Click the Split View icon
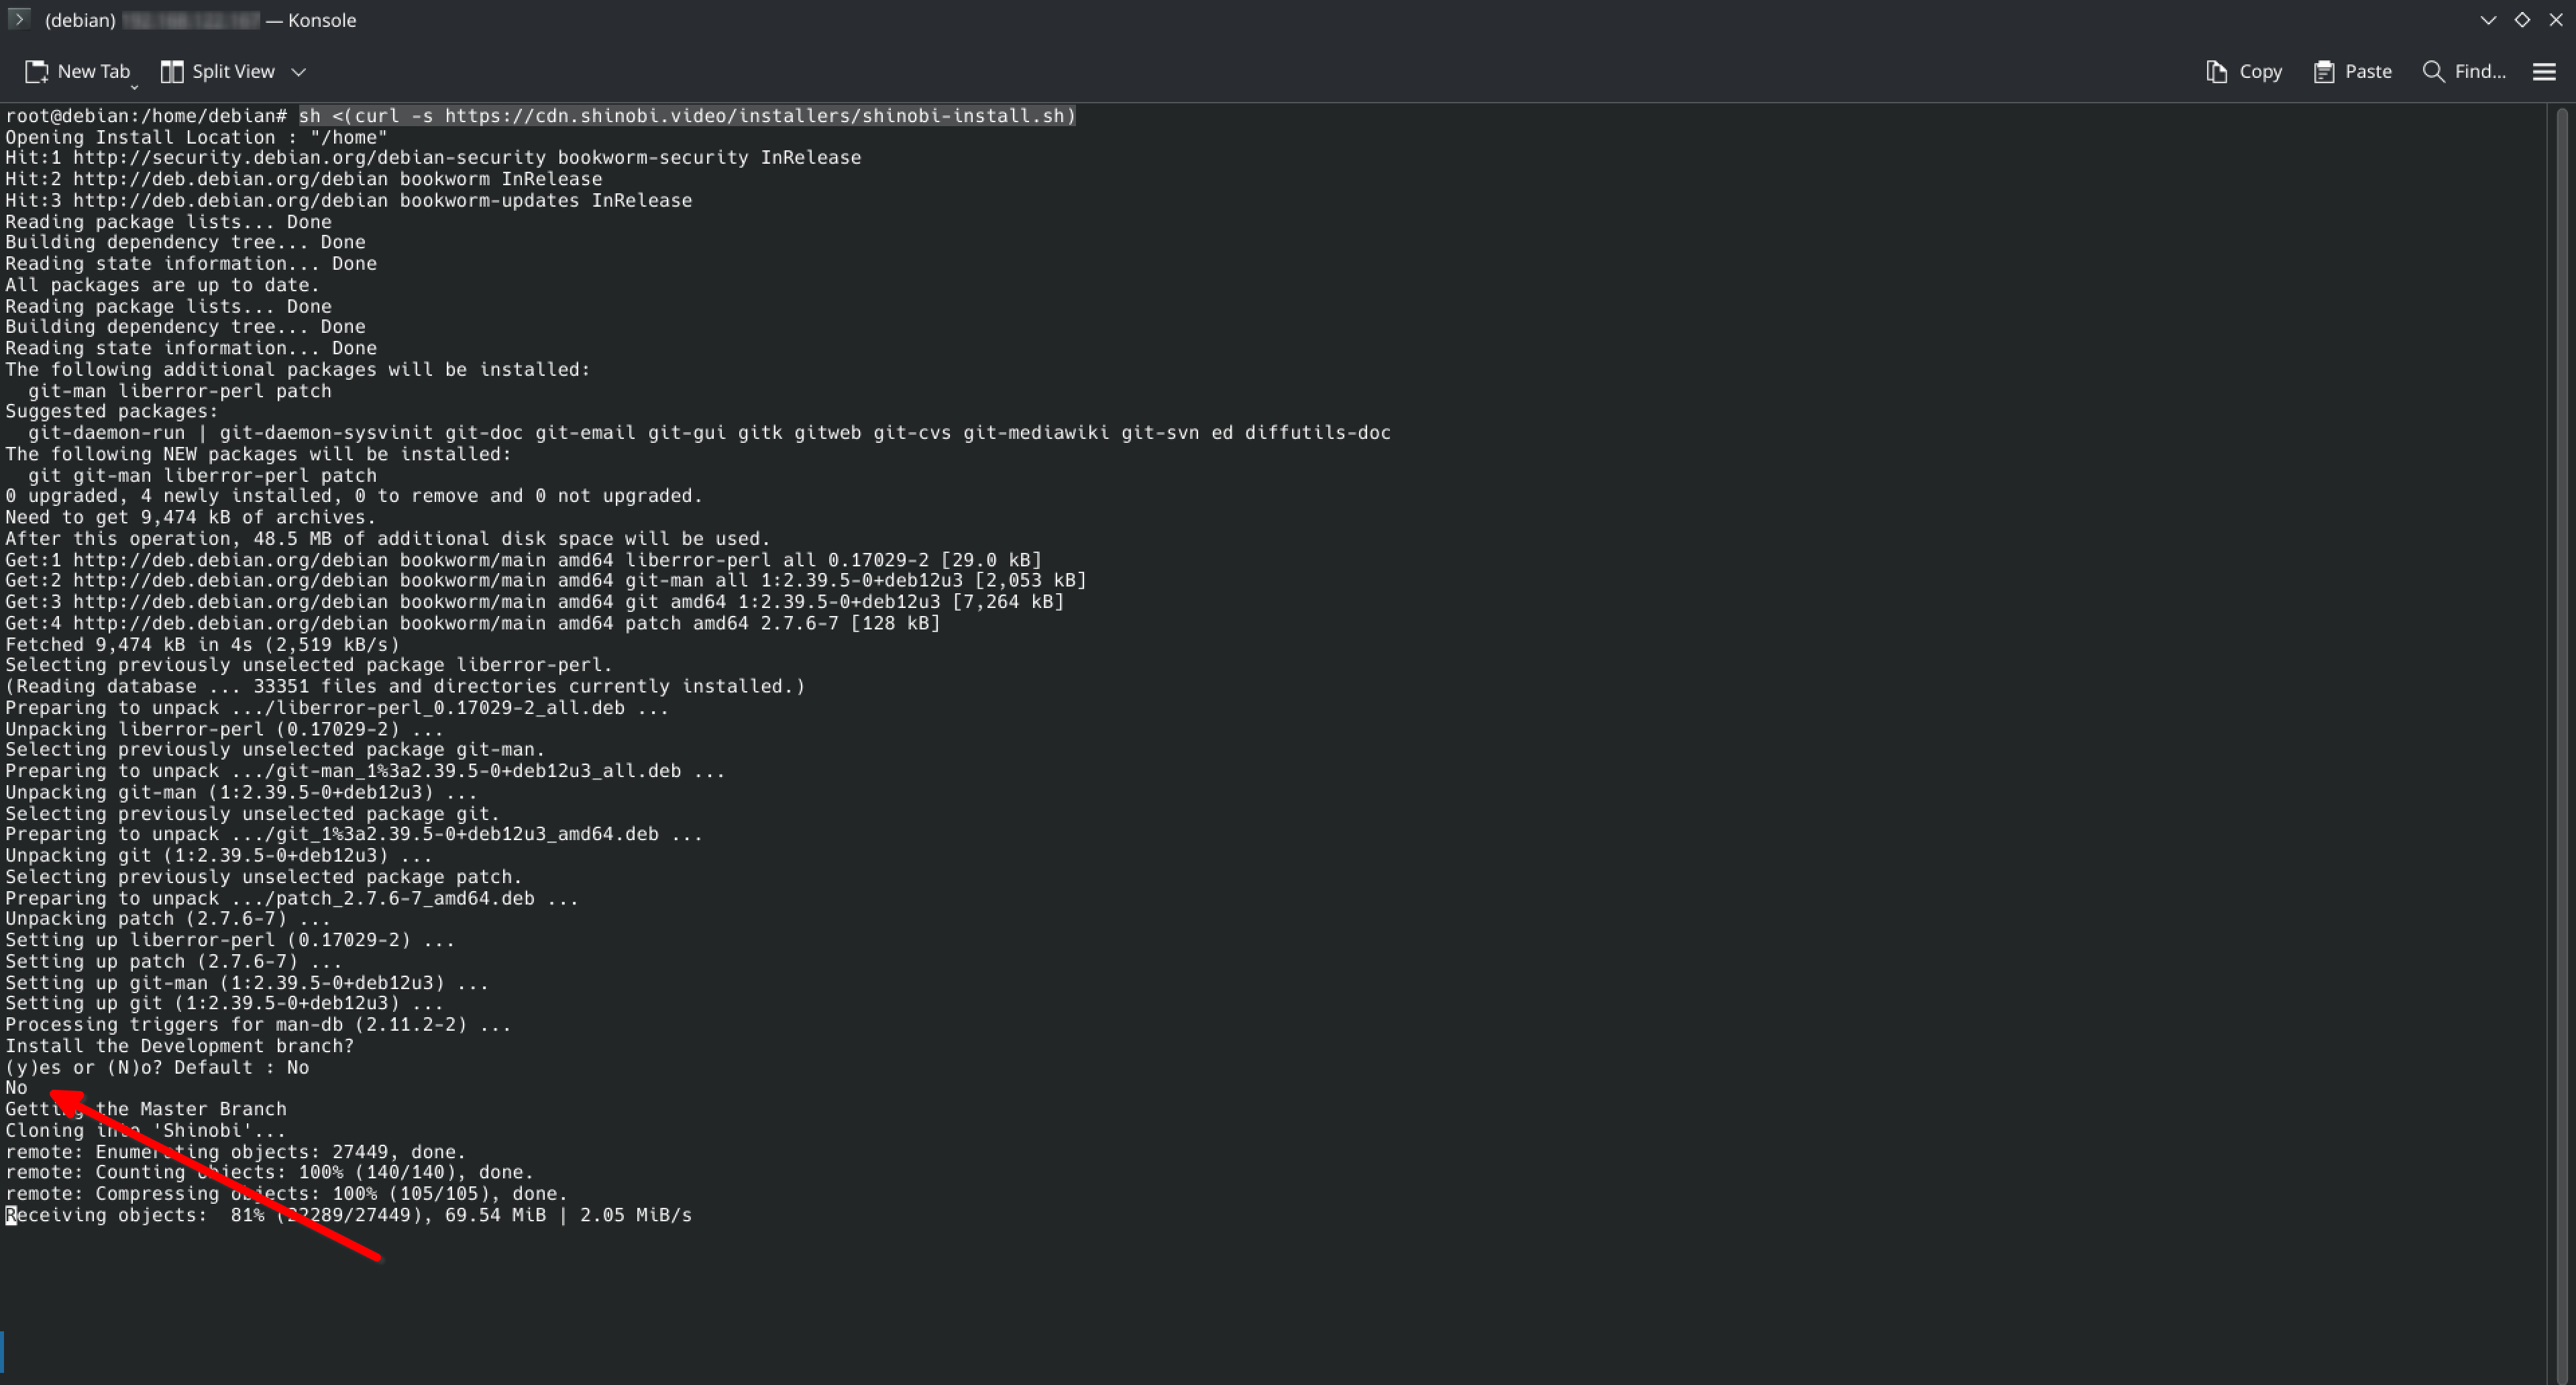 tap(172, 71)
